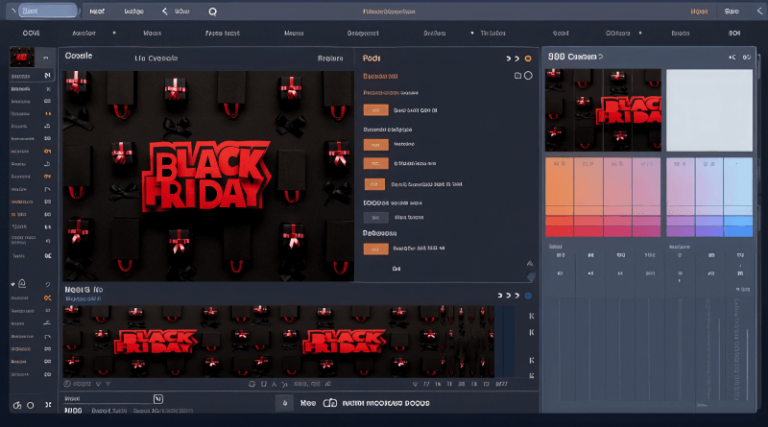This screenshot has height=427, width=768.
Task: Click the crossed-arrows icon at sidebar bottom right
Action: 48,405
